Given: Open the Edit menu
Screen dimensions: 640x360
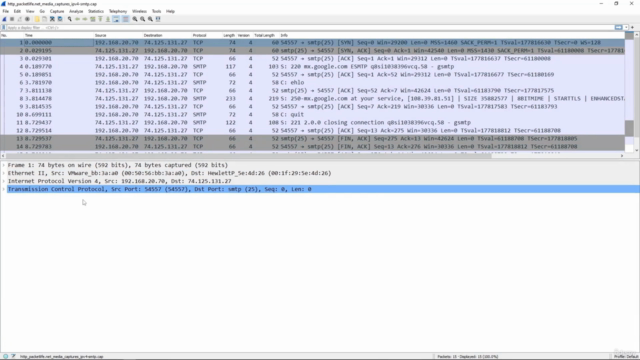Looking at the screenshot, I should click(x=17, y=11).
